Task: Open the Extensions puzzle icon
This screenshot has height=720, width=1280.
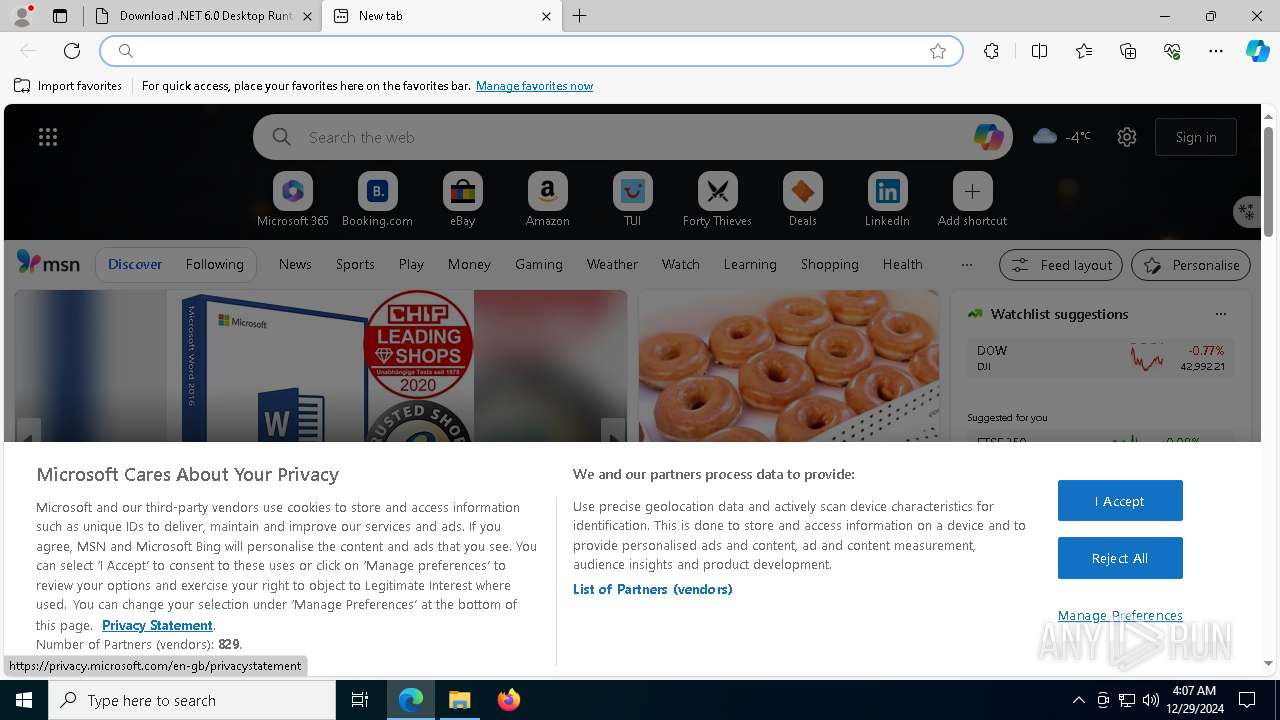Action: click(991, 51)
